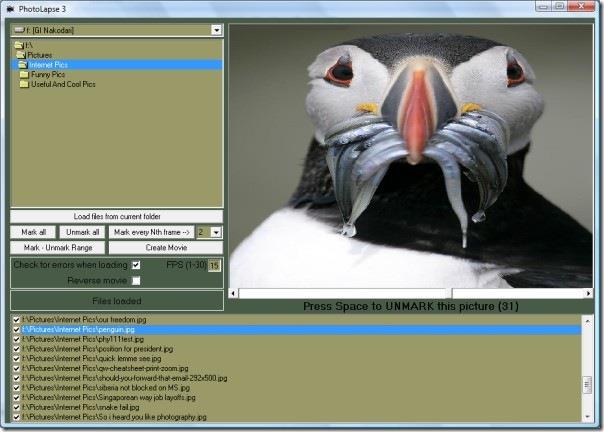Click the image scrollbar right arrow
This screenshot has width=604, height=432.
[589, 293]
